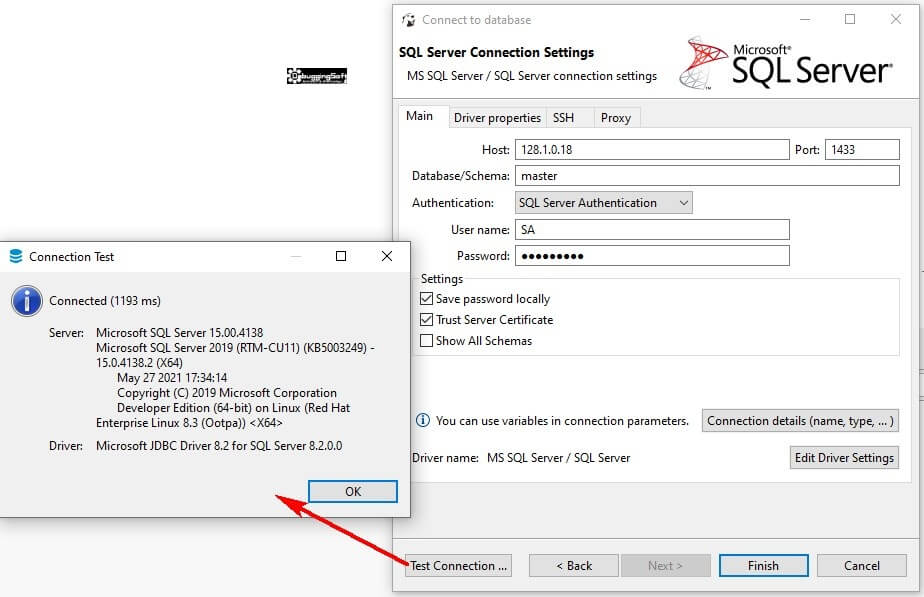Close the Connection Test dialog
The height and width of the screenshot is (597, 924).
coord(387,256)
